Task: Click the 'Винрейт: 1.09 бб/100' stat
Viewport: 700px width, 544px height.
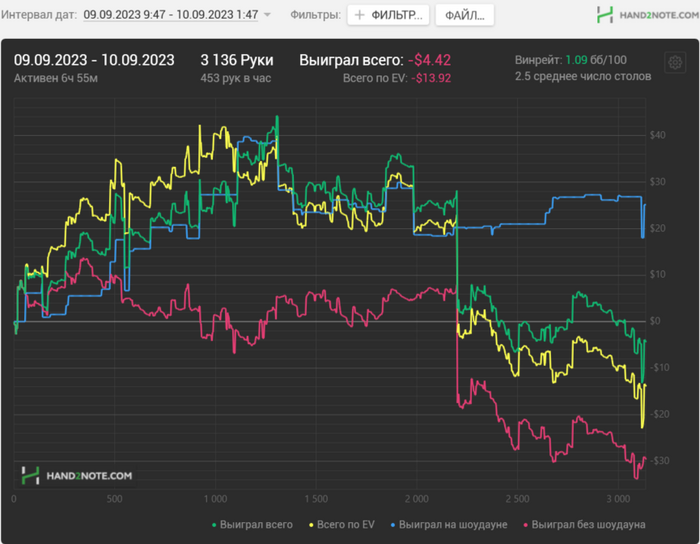Action: click(571, 60)
